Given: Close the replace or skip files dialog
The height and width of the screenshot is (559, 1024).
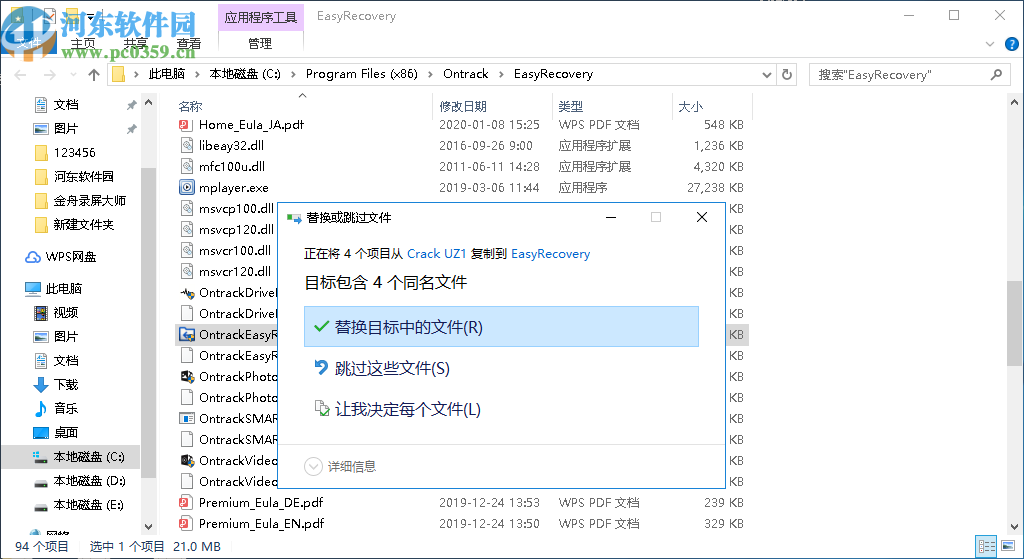Looking at the screenshot, I should pos(702,217).
